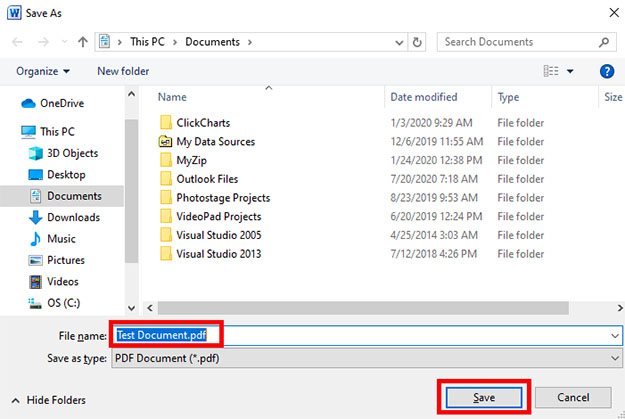The height and width of the screenshot is (419, 625).
Task: Select the Visual Studio 2013 folder
Action: pos(219,254)
